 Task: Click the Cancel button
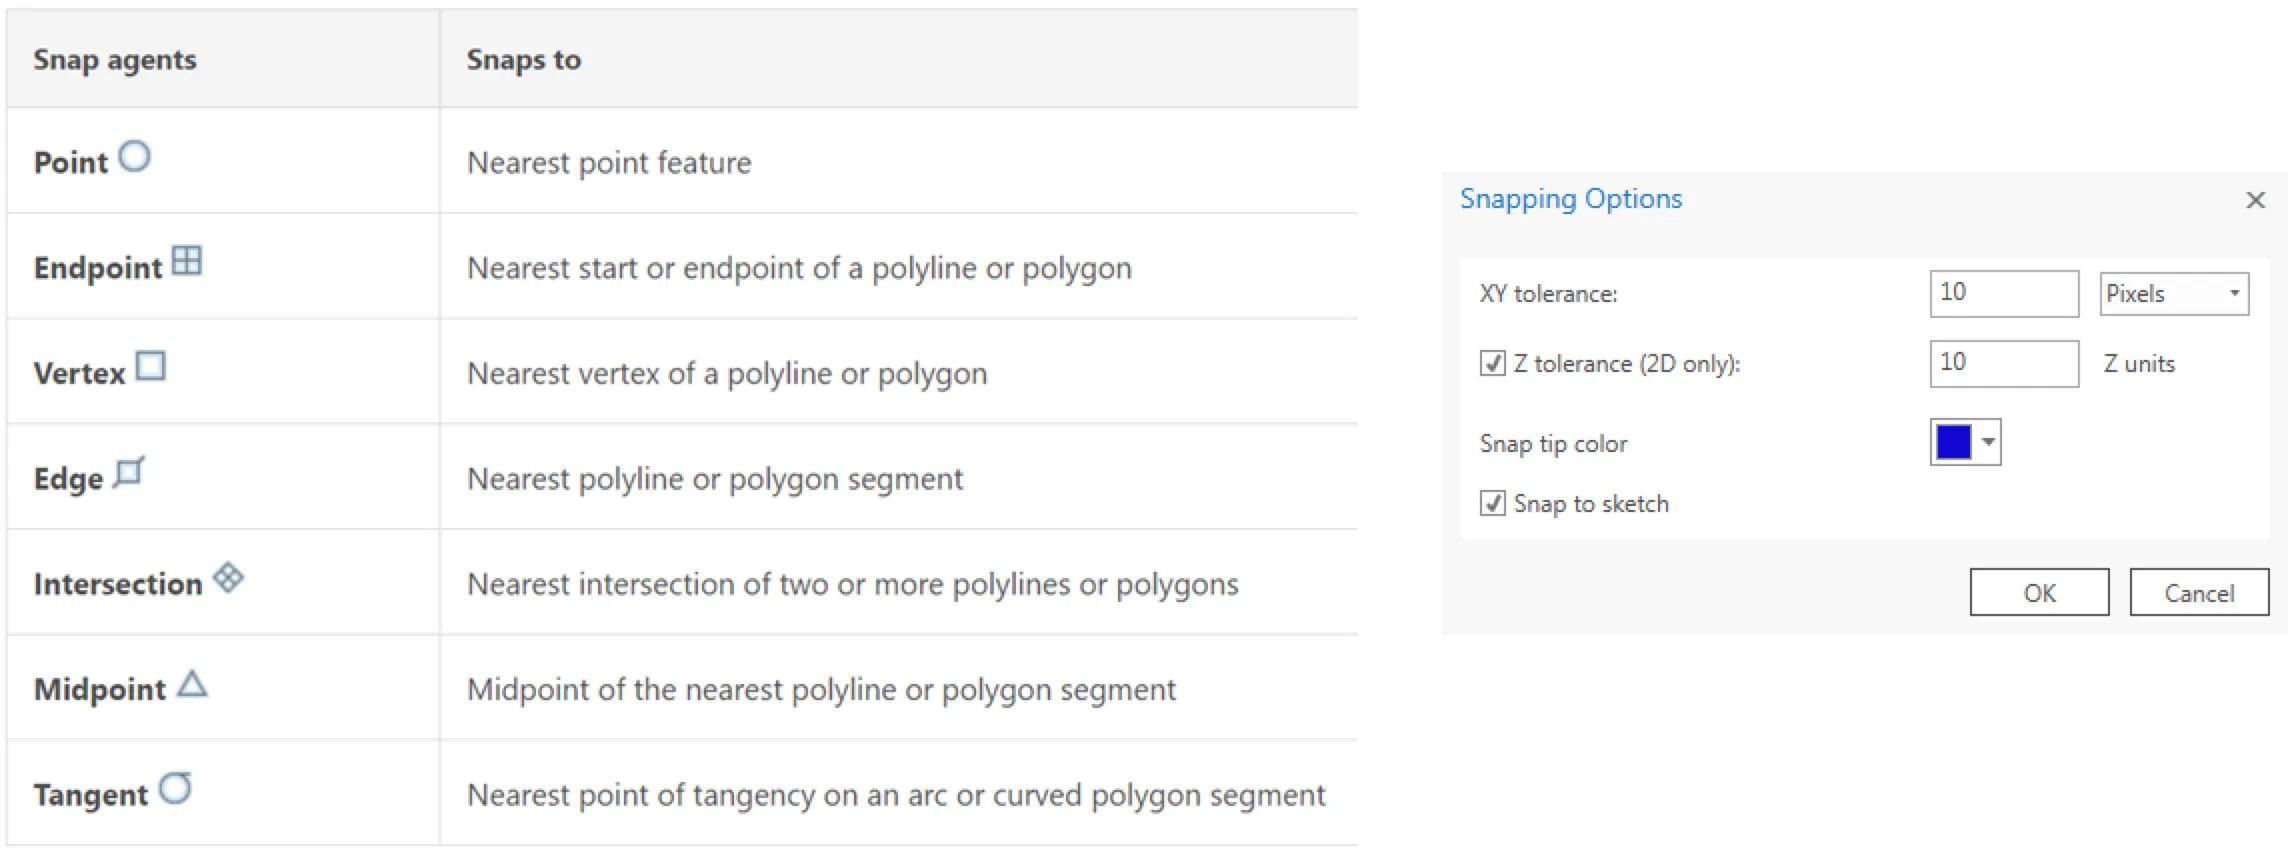point(2198,592)
